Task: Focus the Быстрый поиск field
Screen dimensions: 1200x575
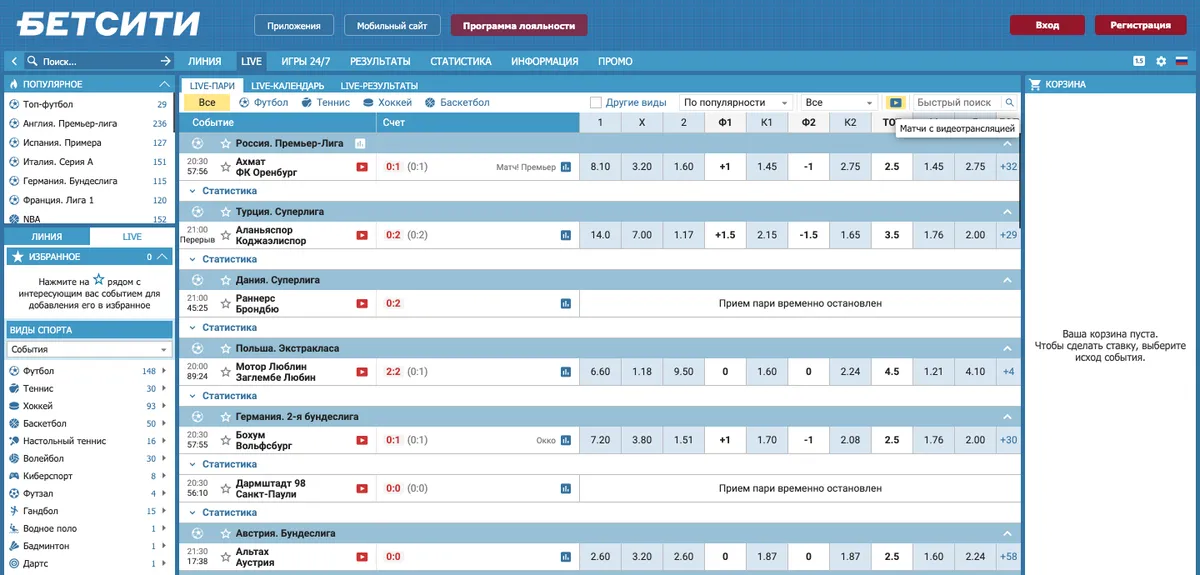Action: 956,102
